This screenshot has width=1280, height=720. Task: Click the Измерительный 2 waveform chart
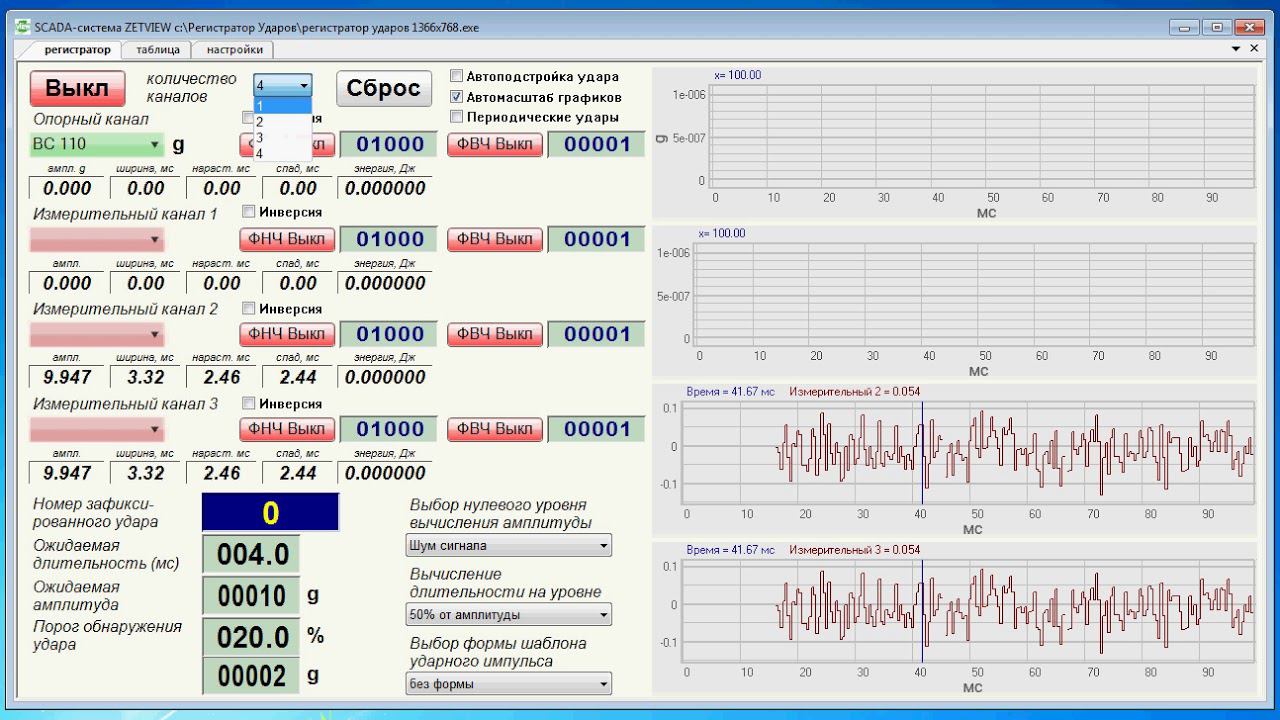tap(969, 452)
